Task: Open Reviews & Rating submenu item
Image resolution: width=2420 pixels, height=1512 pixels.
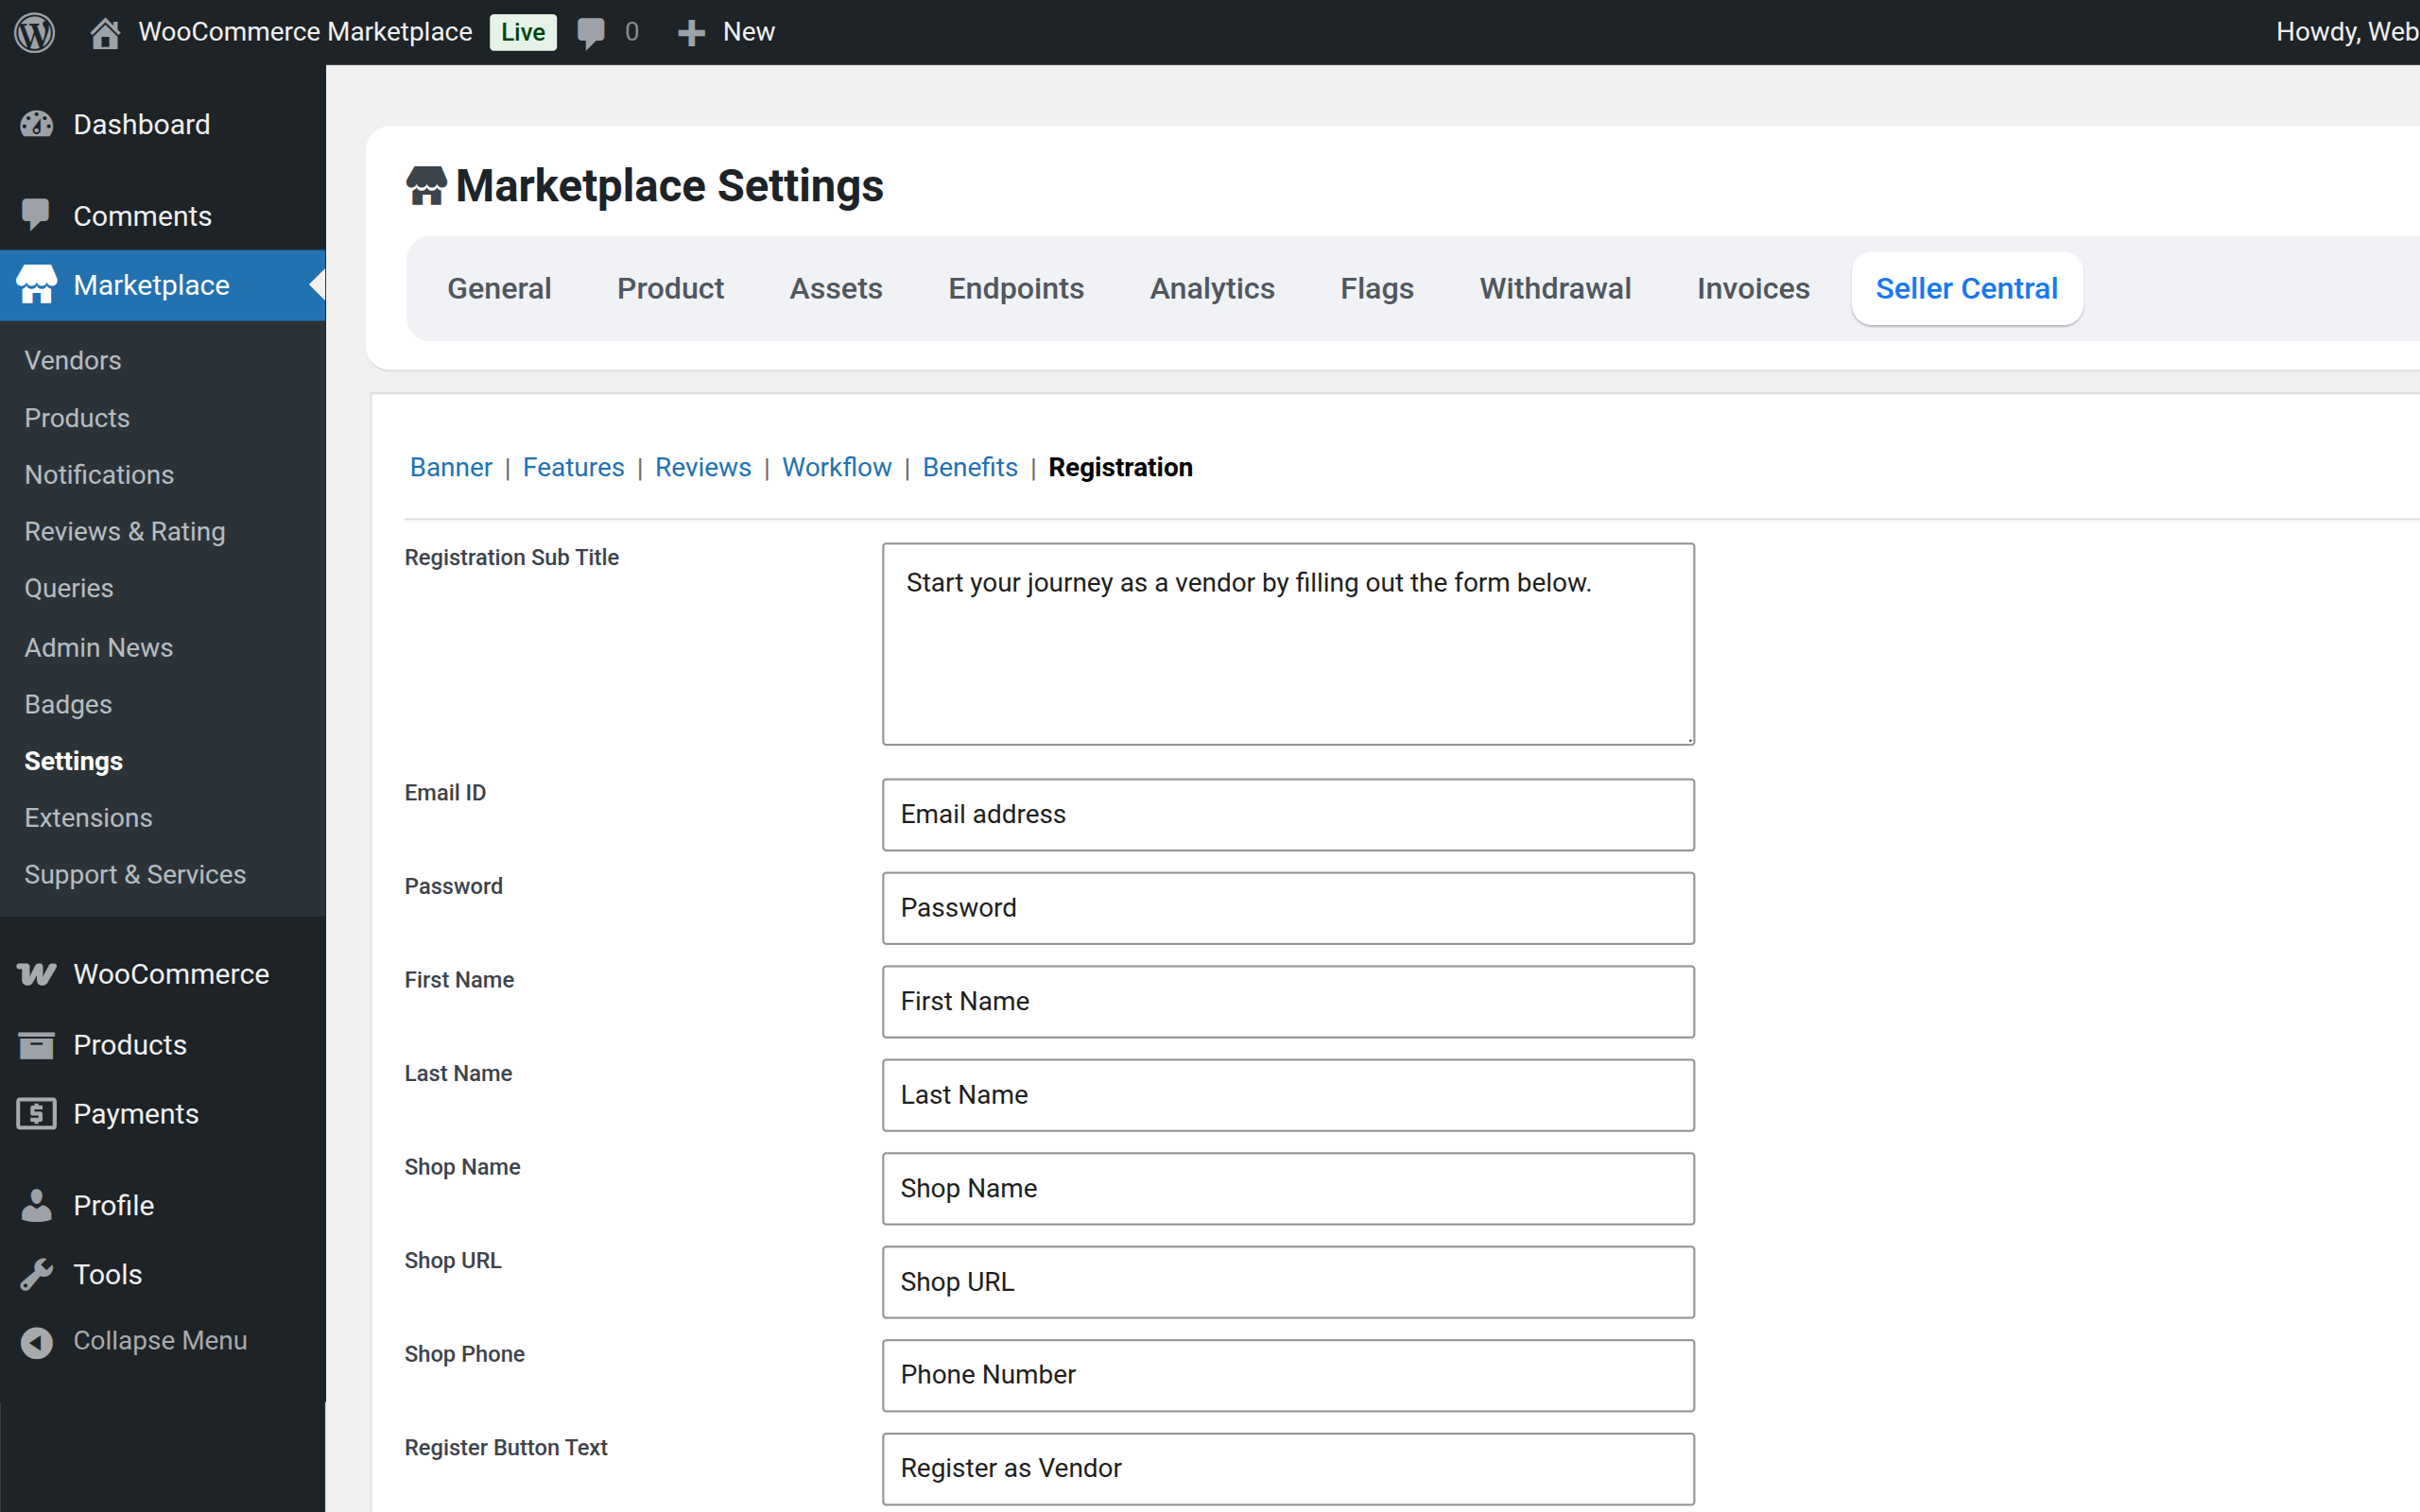Action: tap(125, 531)
